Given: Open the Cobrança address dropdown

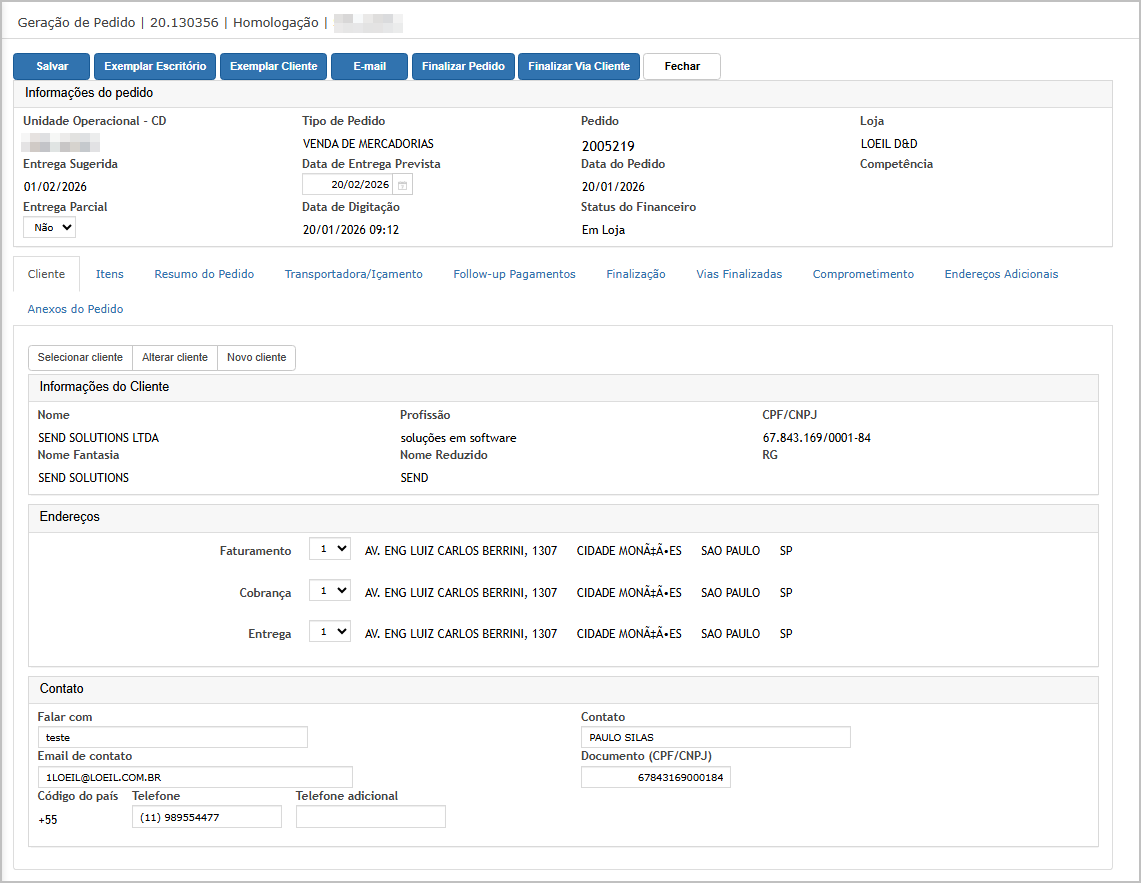Looking at the screenshot, I should click(x=329, y=591).
